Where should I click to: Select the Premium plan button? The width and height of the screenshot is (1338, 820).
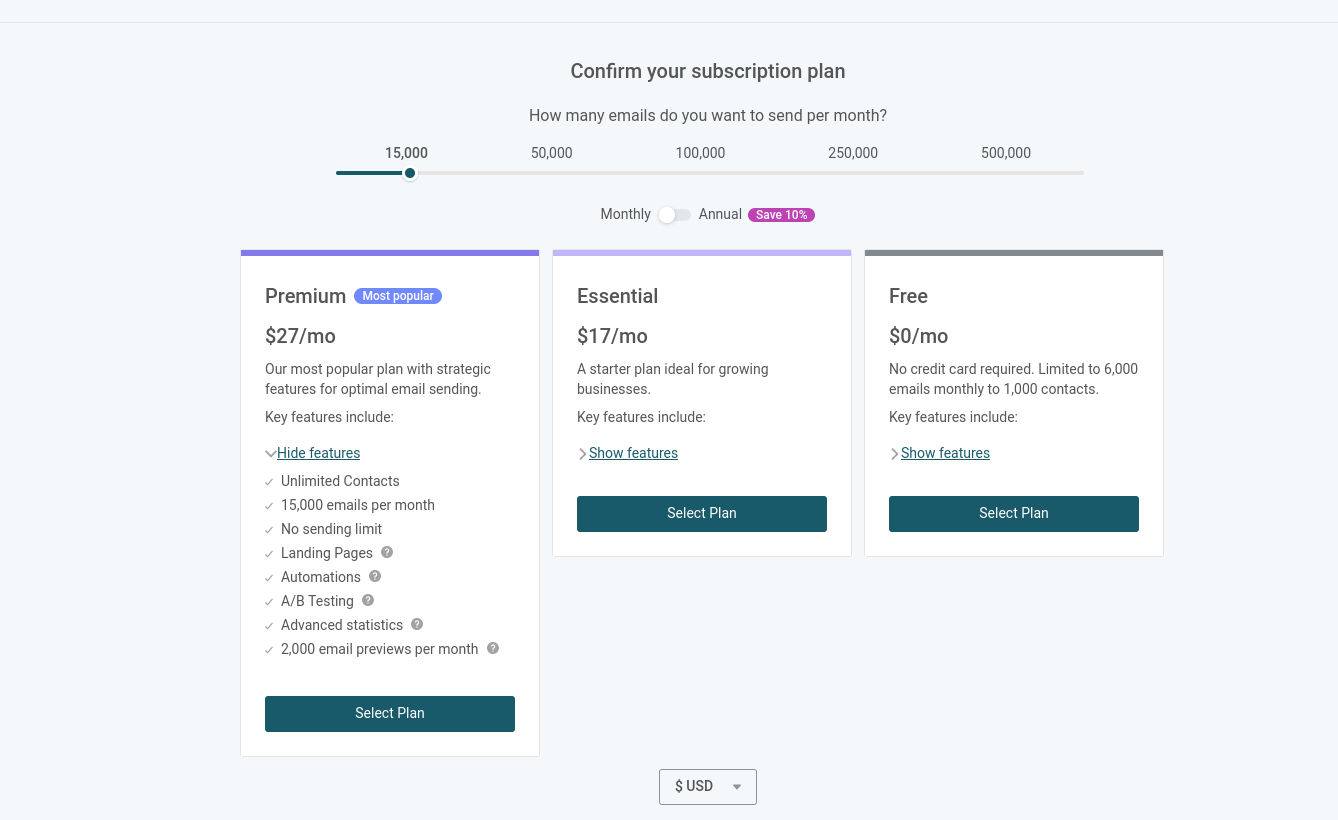click(390, 713)
